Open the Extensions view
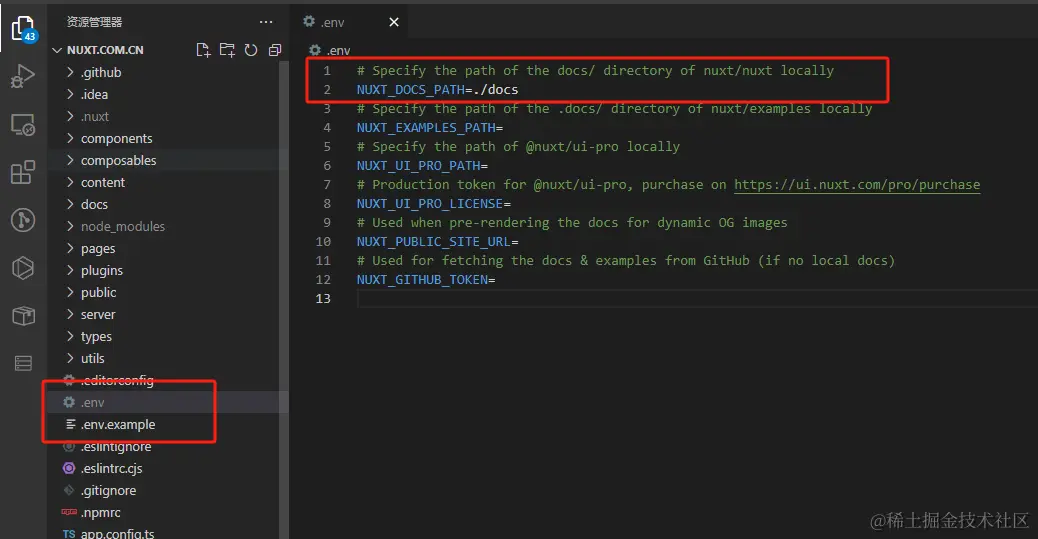 pyautogui.click(x=23, y=172)
